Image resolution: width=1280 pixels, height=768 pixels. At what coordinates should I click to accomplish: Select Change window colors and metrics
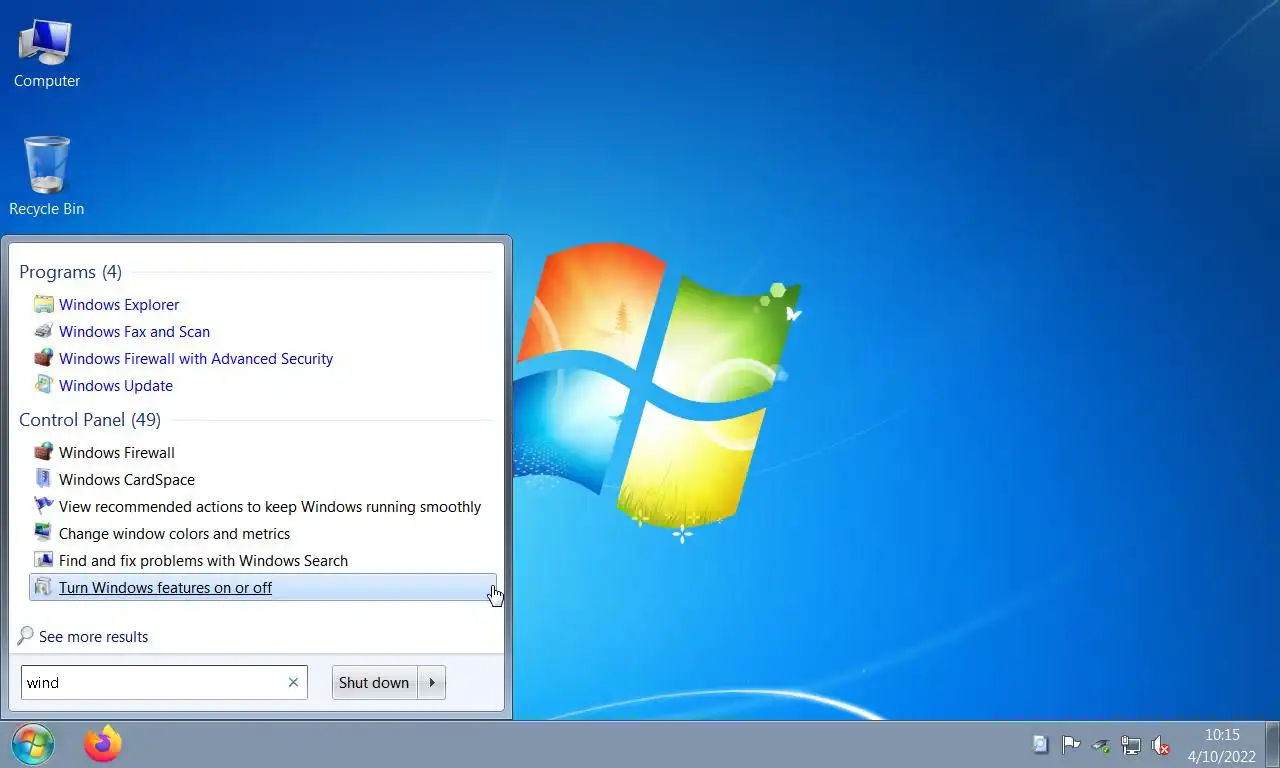174,533
